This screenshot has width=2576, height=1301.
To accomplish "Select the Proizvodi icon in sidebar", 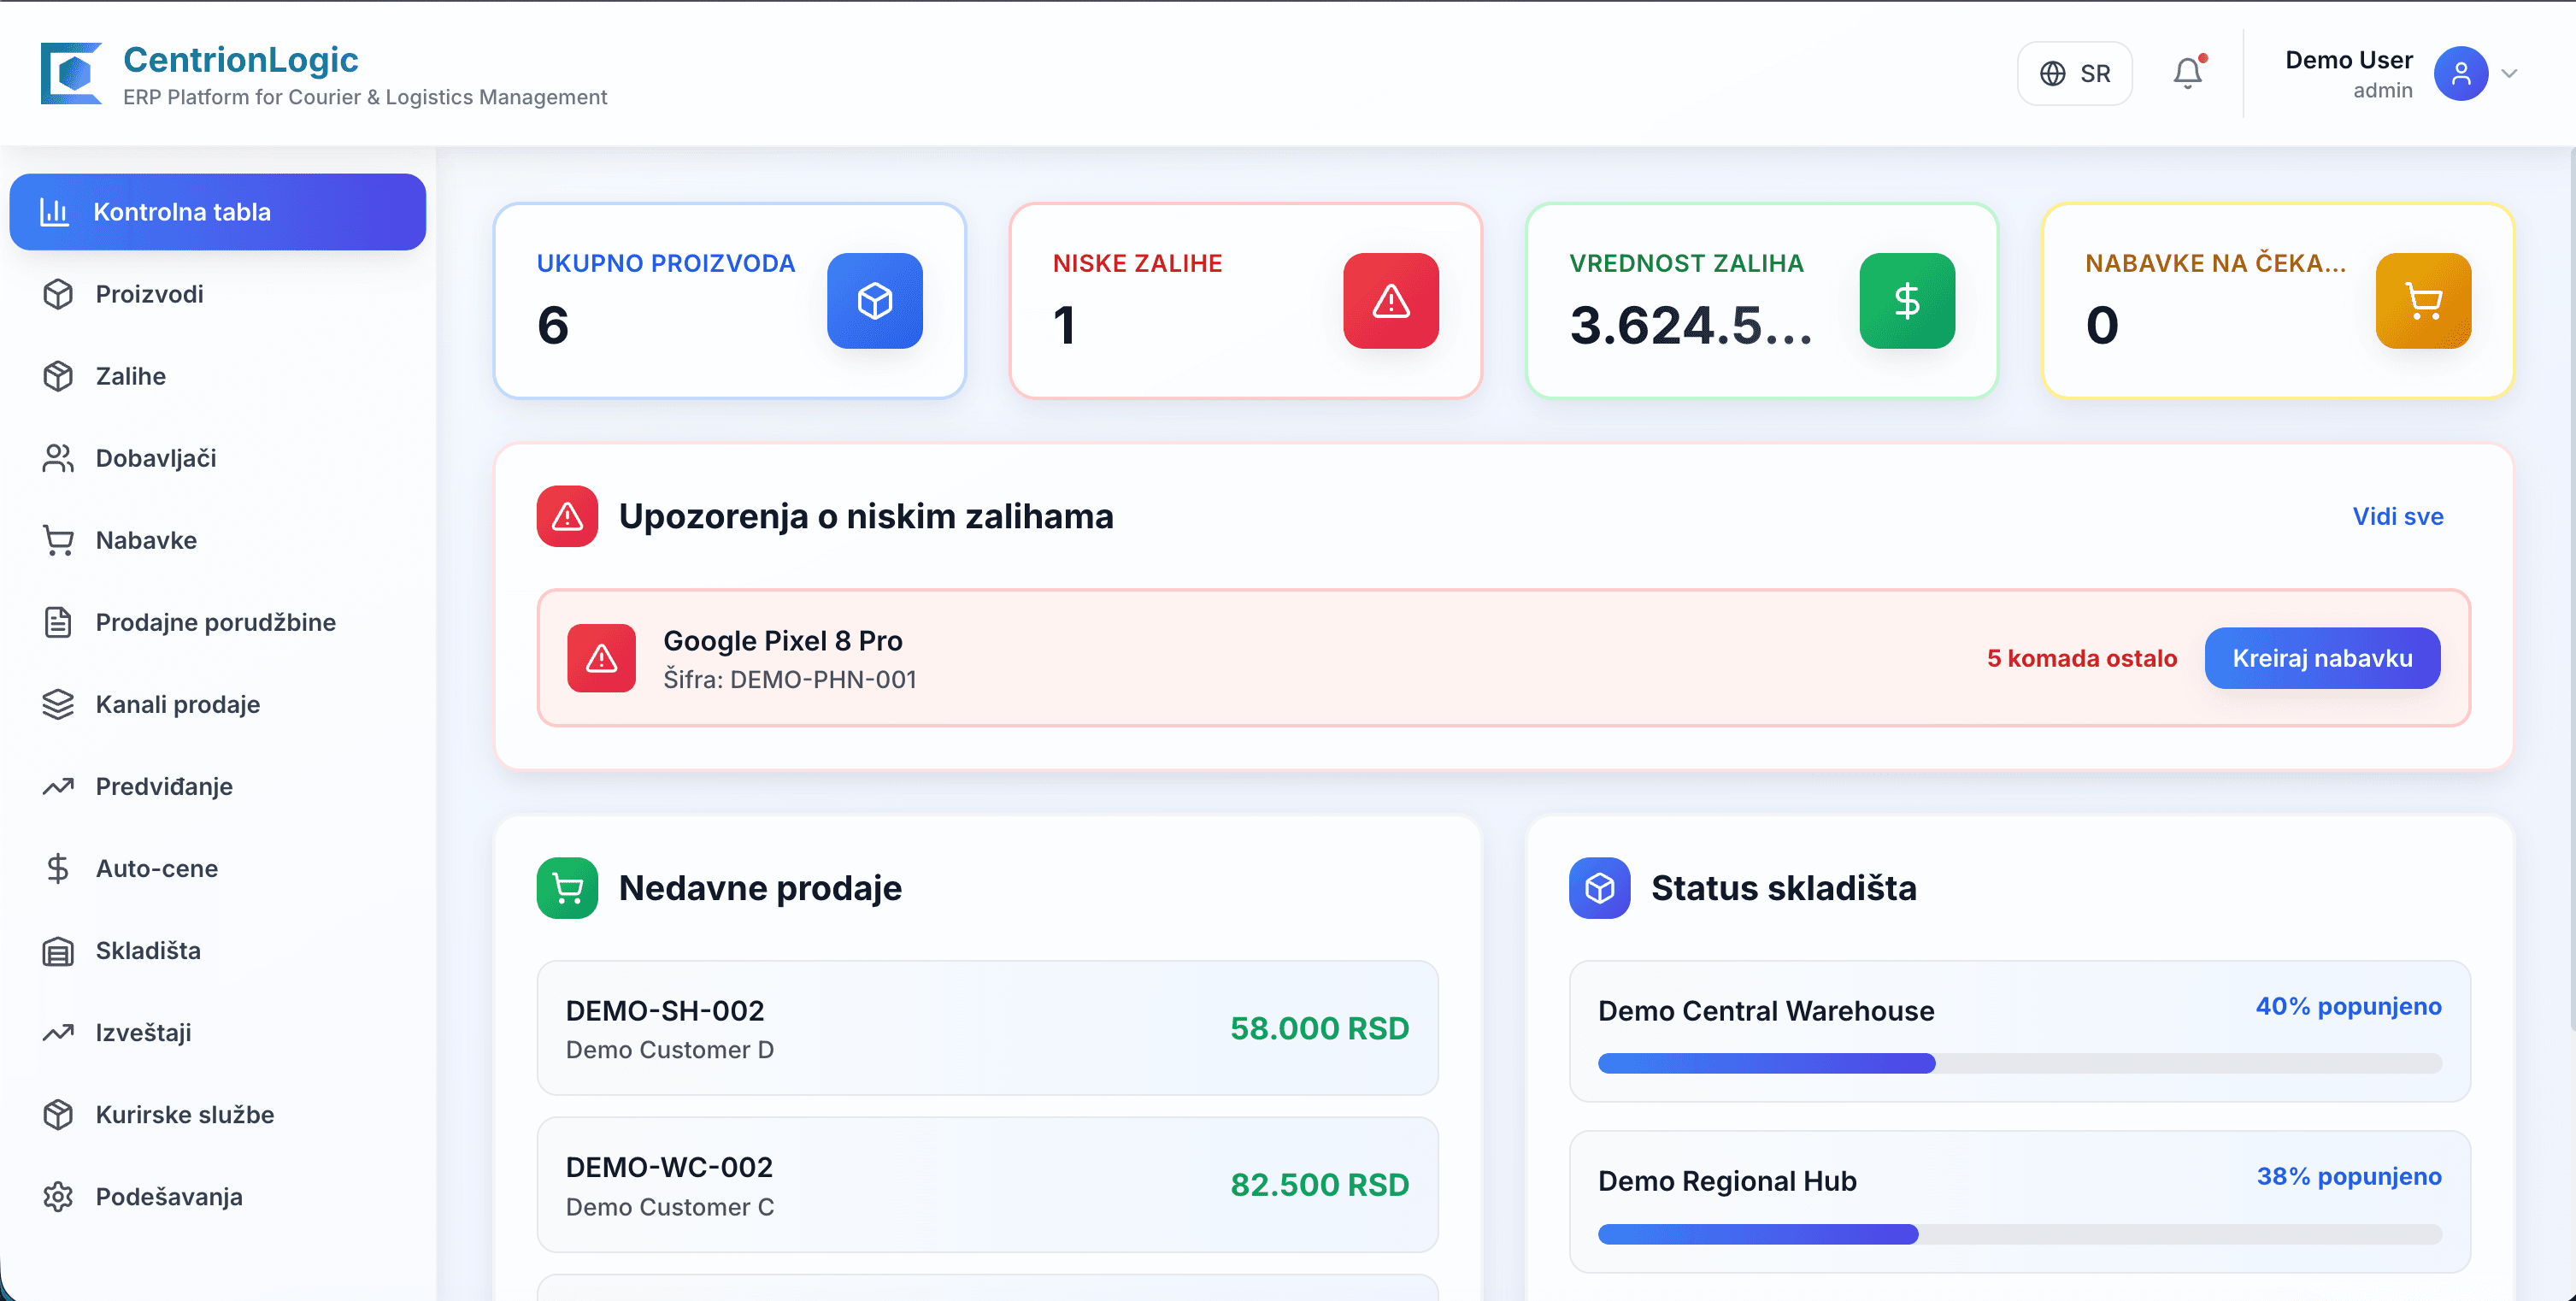I will [x=57, y=294].
